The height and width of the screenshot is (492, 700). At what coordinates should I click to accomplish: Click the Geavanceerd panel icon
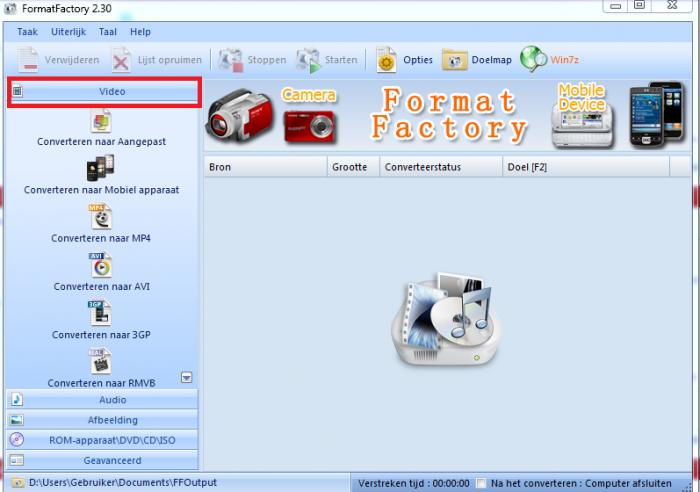pos(17,460)
